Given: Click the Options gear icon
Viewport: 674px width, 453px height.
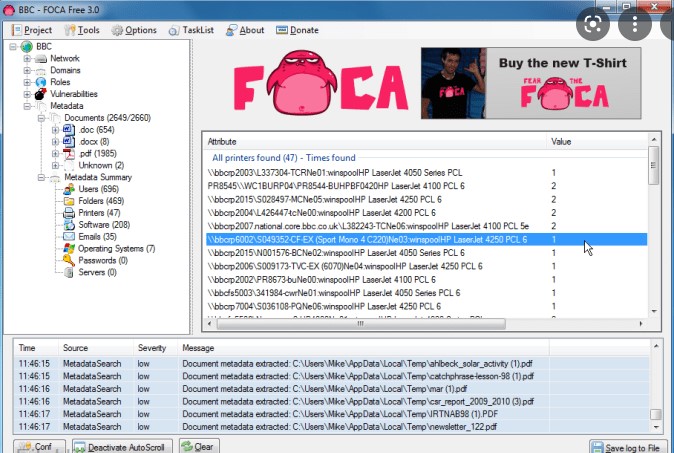Looking at the screenshot, I should 117,30.
